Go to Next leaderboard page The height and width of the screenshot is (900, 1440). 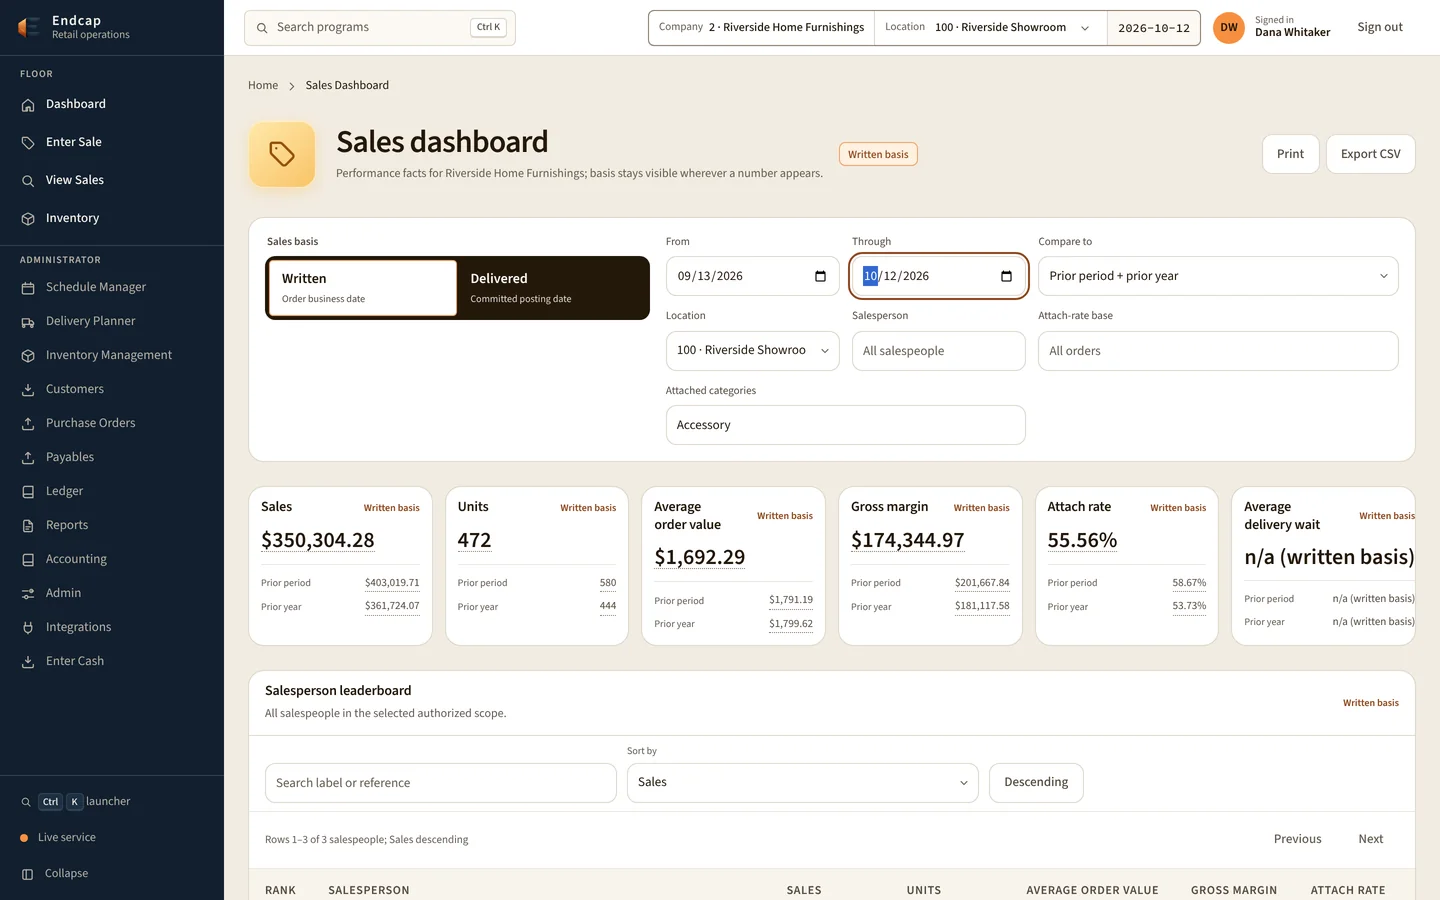click(x=1371, y=840)
